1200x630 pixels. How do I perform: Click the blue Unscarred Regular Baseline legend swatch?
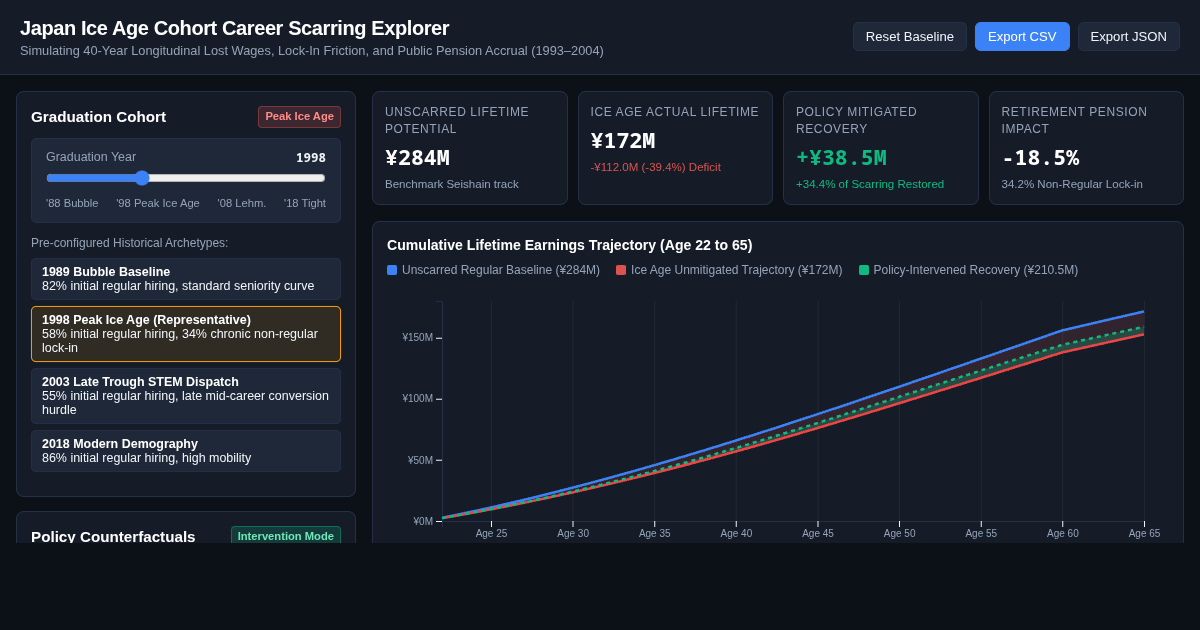click(x=392, y=270)
